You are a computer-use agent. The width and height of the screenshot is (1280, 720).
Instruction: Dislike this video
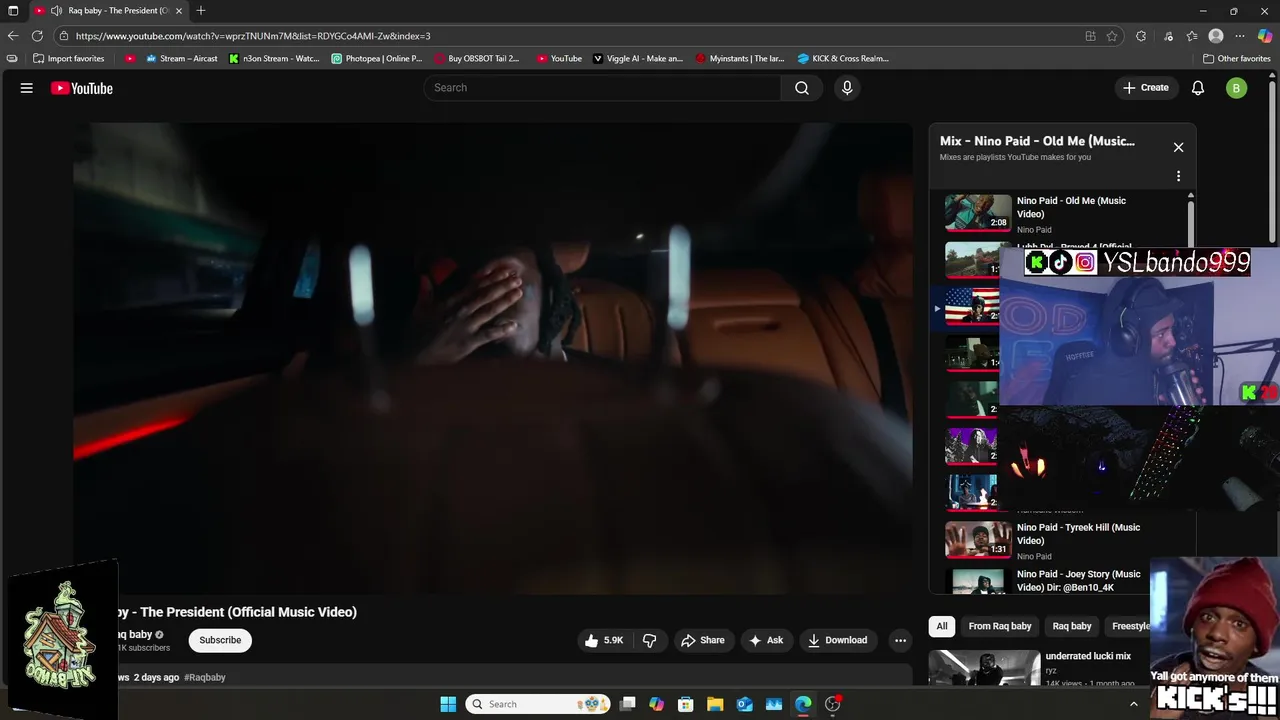pyautogui.click(x=649, y=640)
